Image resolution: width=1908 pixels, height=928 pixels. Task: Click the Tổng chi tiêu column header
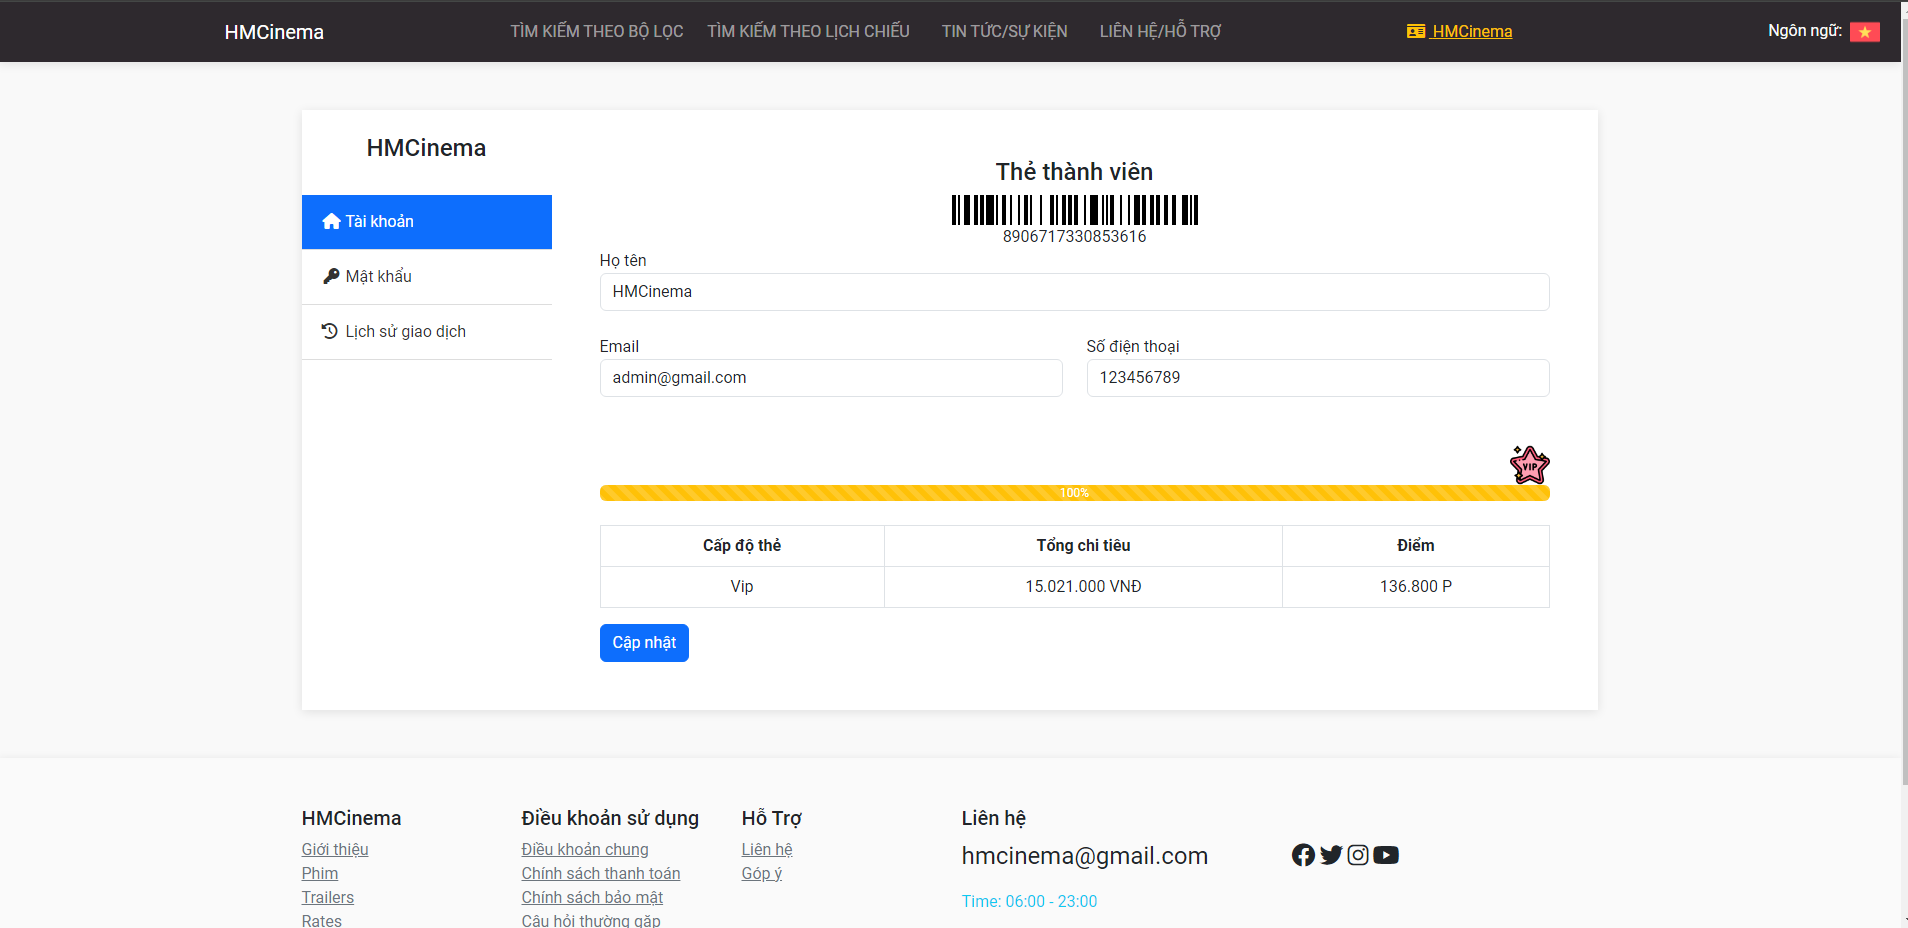click(x=1083, y=546)
